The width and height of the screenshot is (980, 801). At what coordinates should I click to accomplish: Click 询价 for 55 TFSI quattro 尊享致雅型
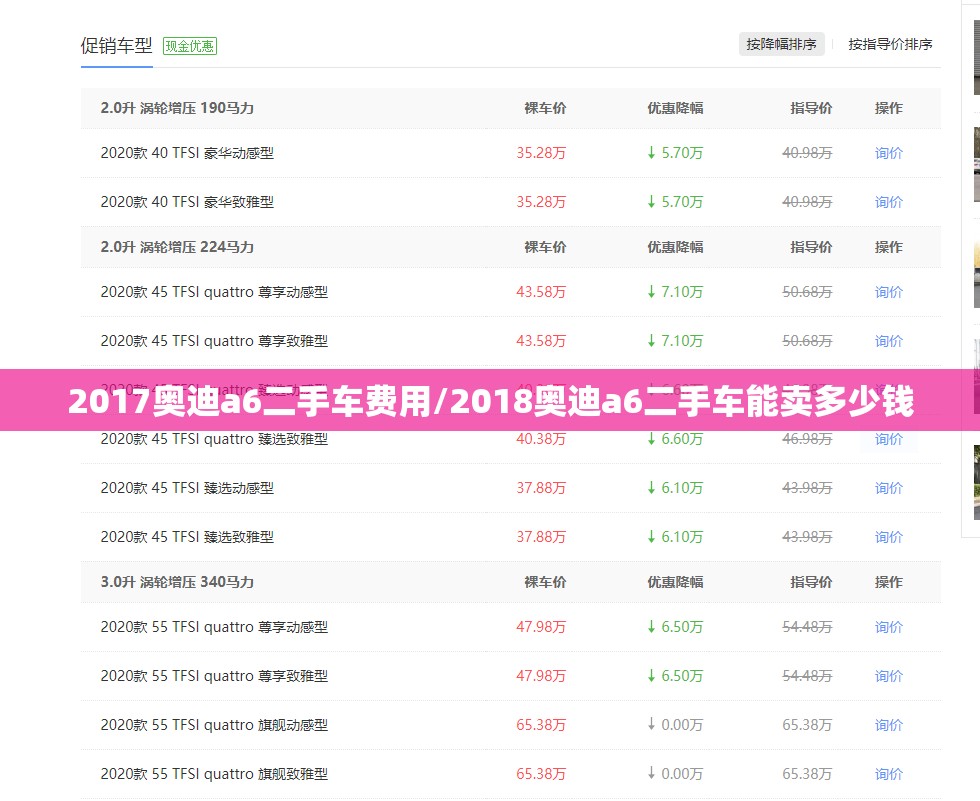tap(889, 676)
